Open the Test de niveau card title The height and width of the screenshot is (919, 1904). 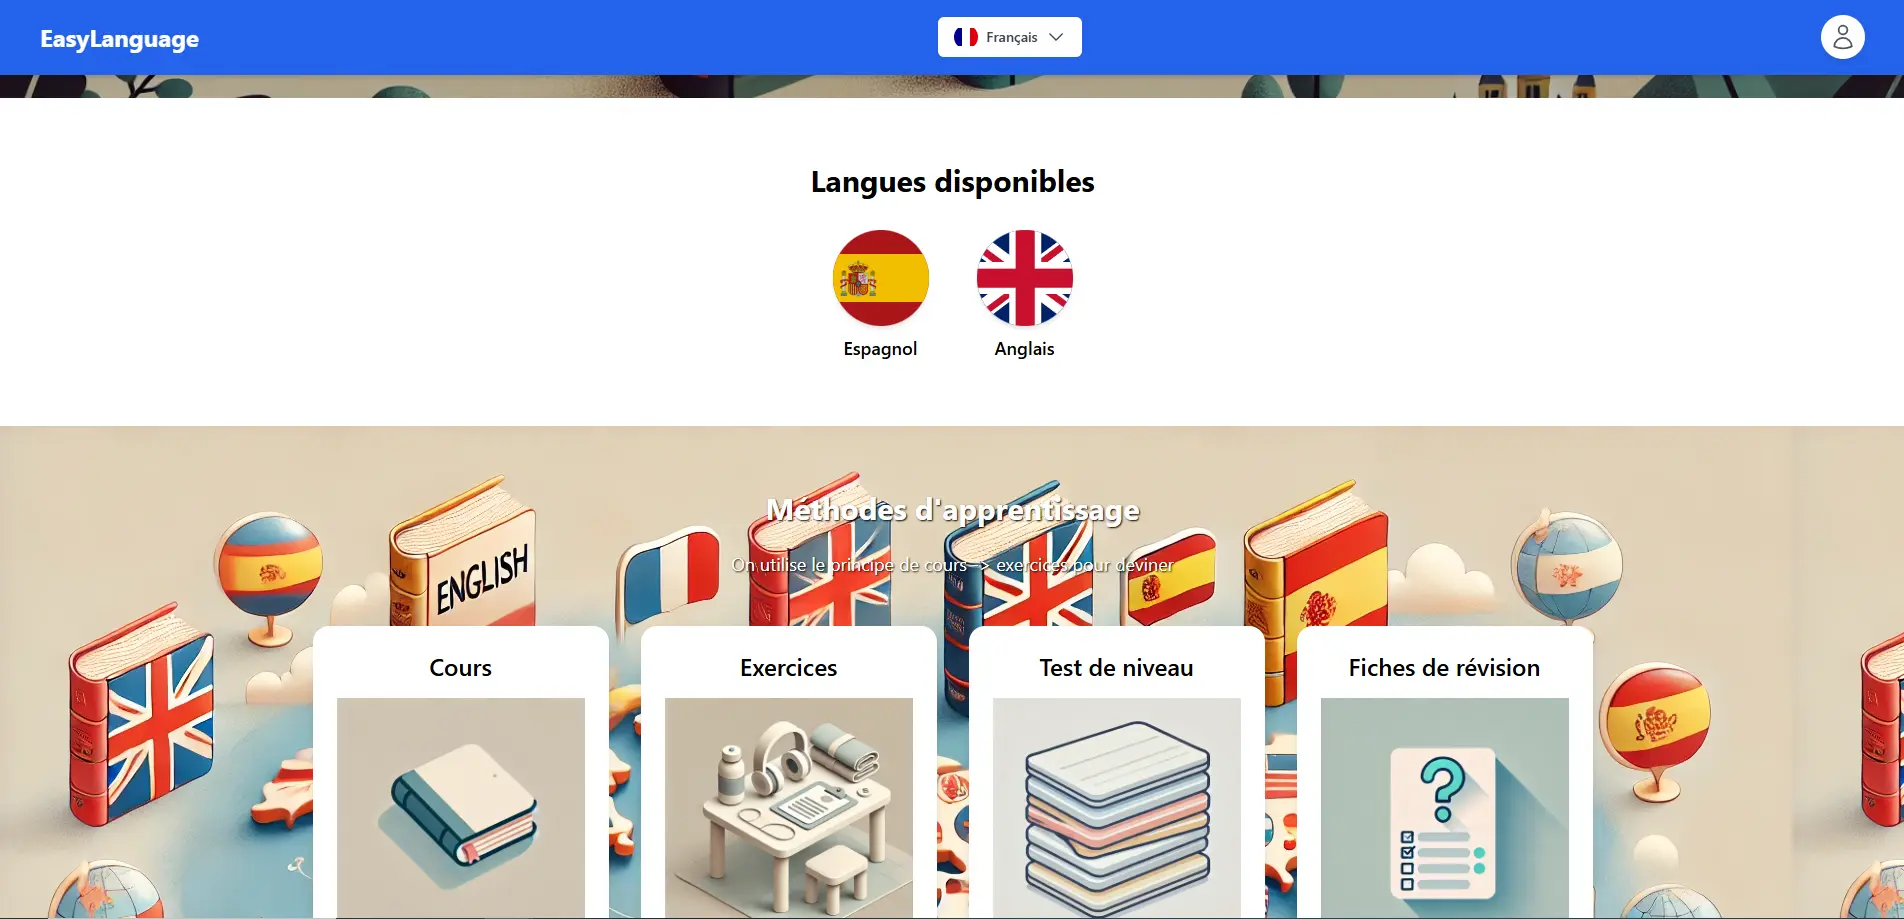coord(1117,668)
